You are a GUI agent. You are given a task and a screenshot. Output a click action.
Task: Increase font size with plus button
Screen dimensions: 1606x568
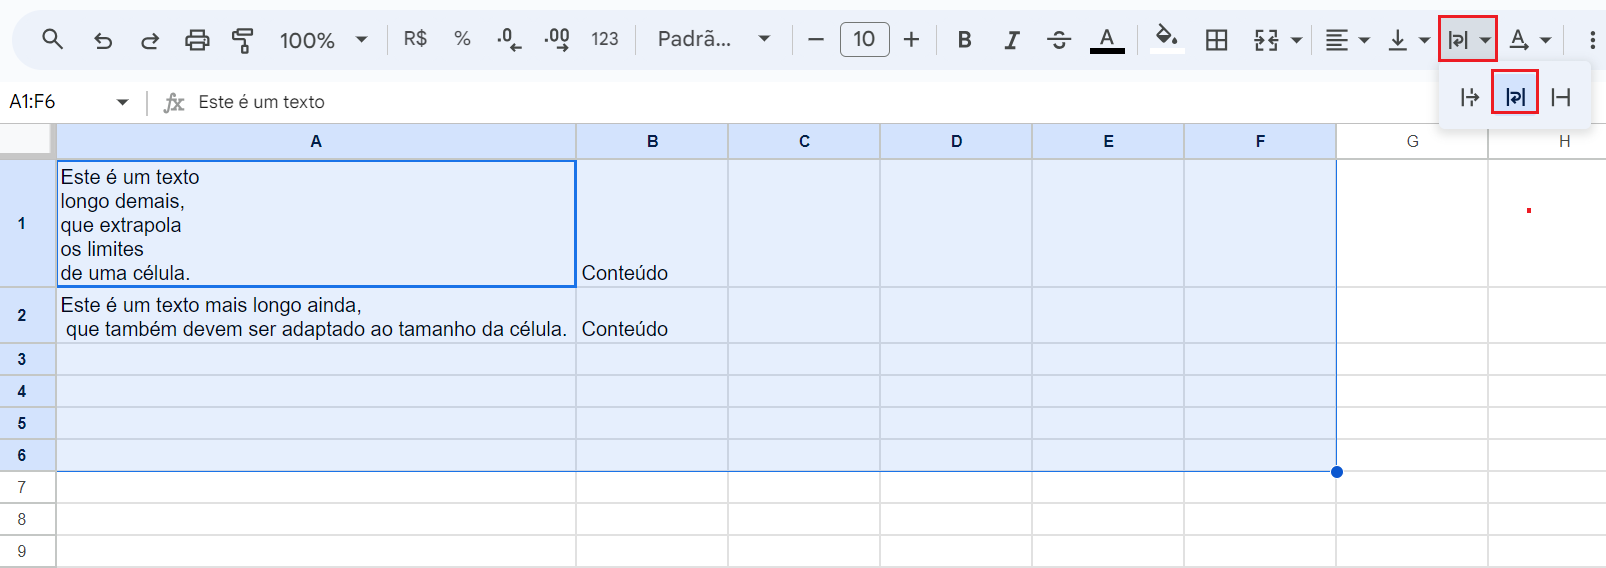click(911, 40)
